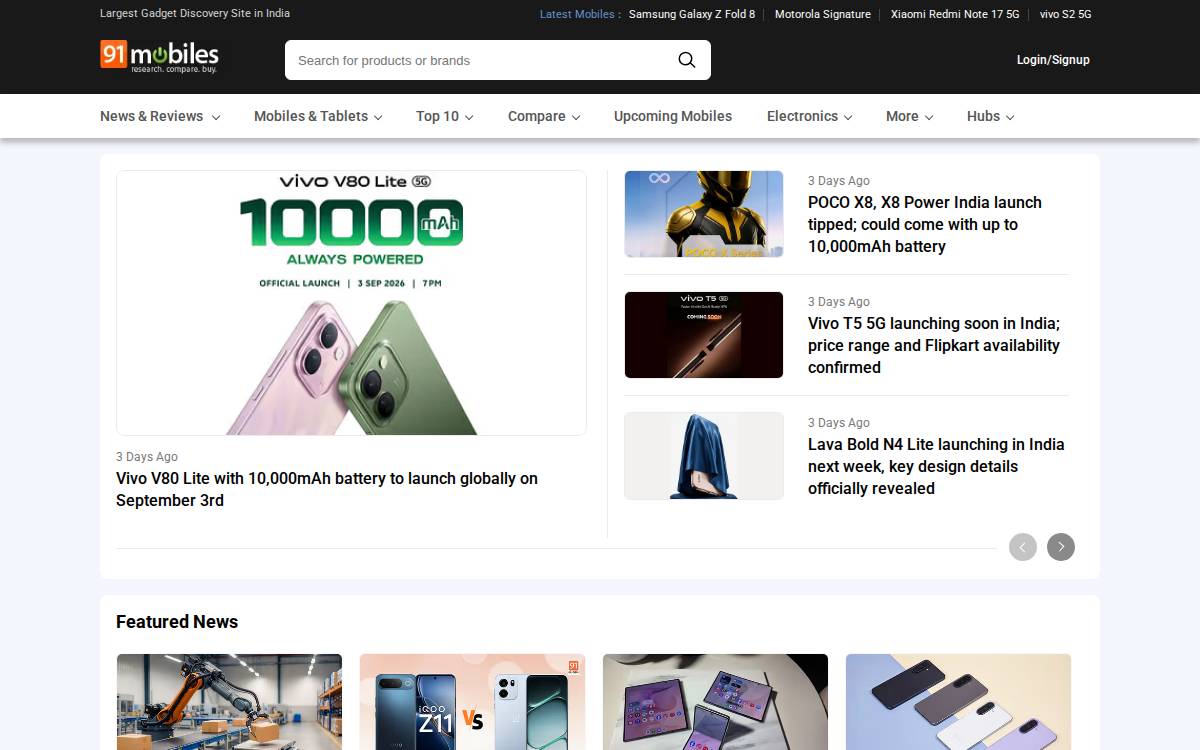Screen dimensions: 1200x750
Task: Open iQOO Z11 Vs comparison thumbnail
Action: pyautogui.click(x=472, y=702)
